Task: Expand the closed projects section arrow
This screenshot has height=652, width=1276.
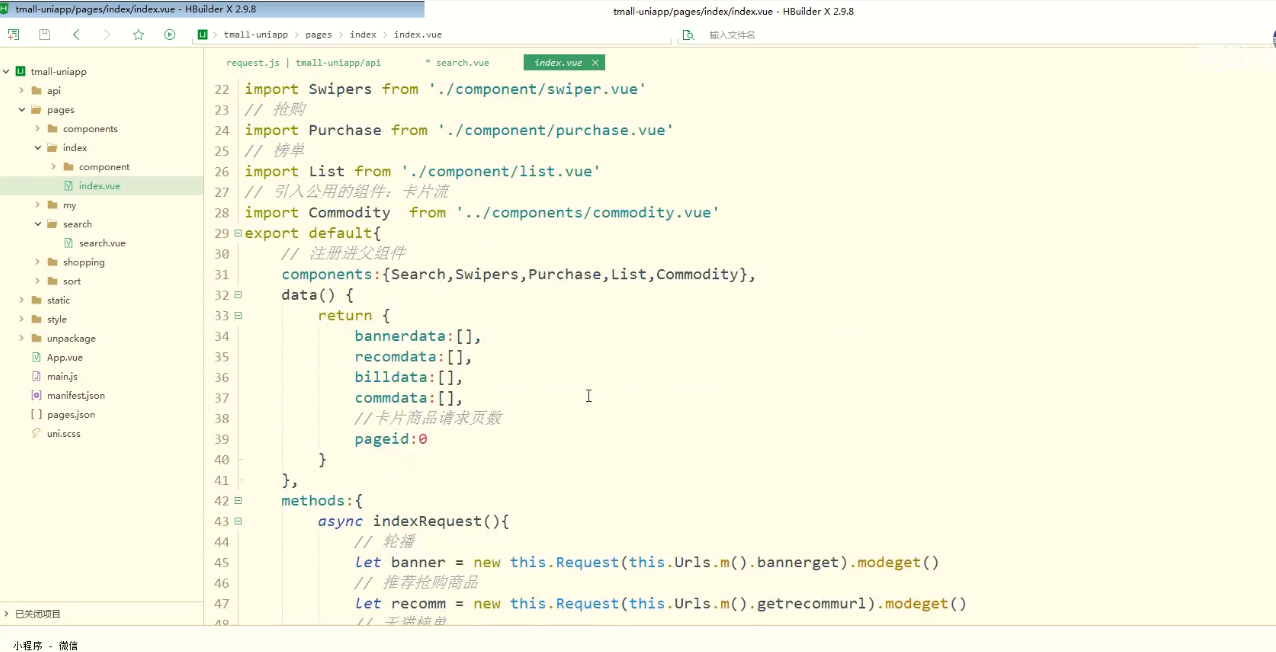Action: (x=6, y=614)
